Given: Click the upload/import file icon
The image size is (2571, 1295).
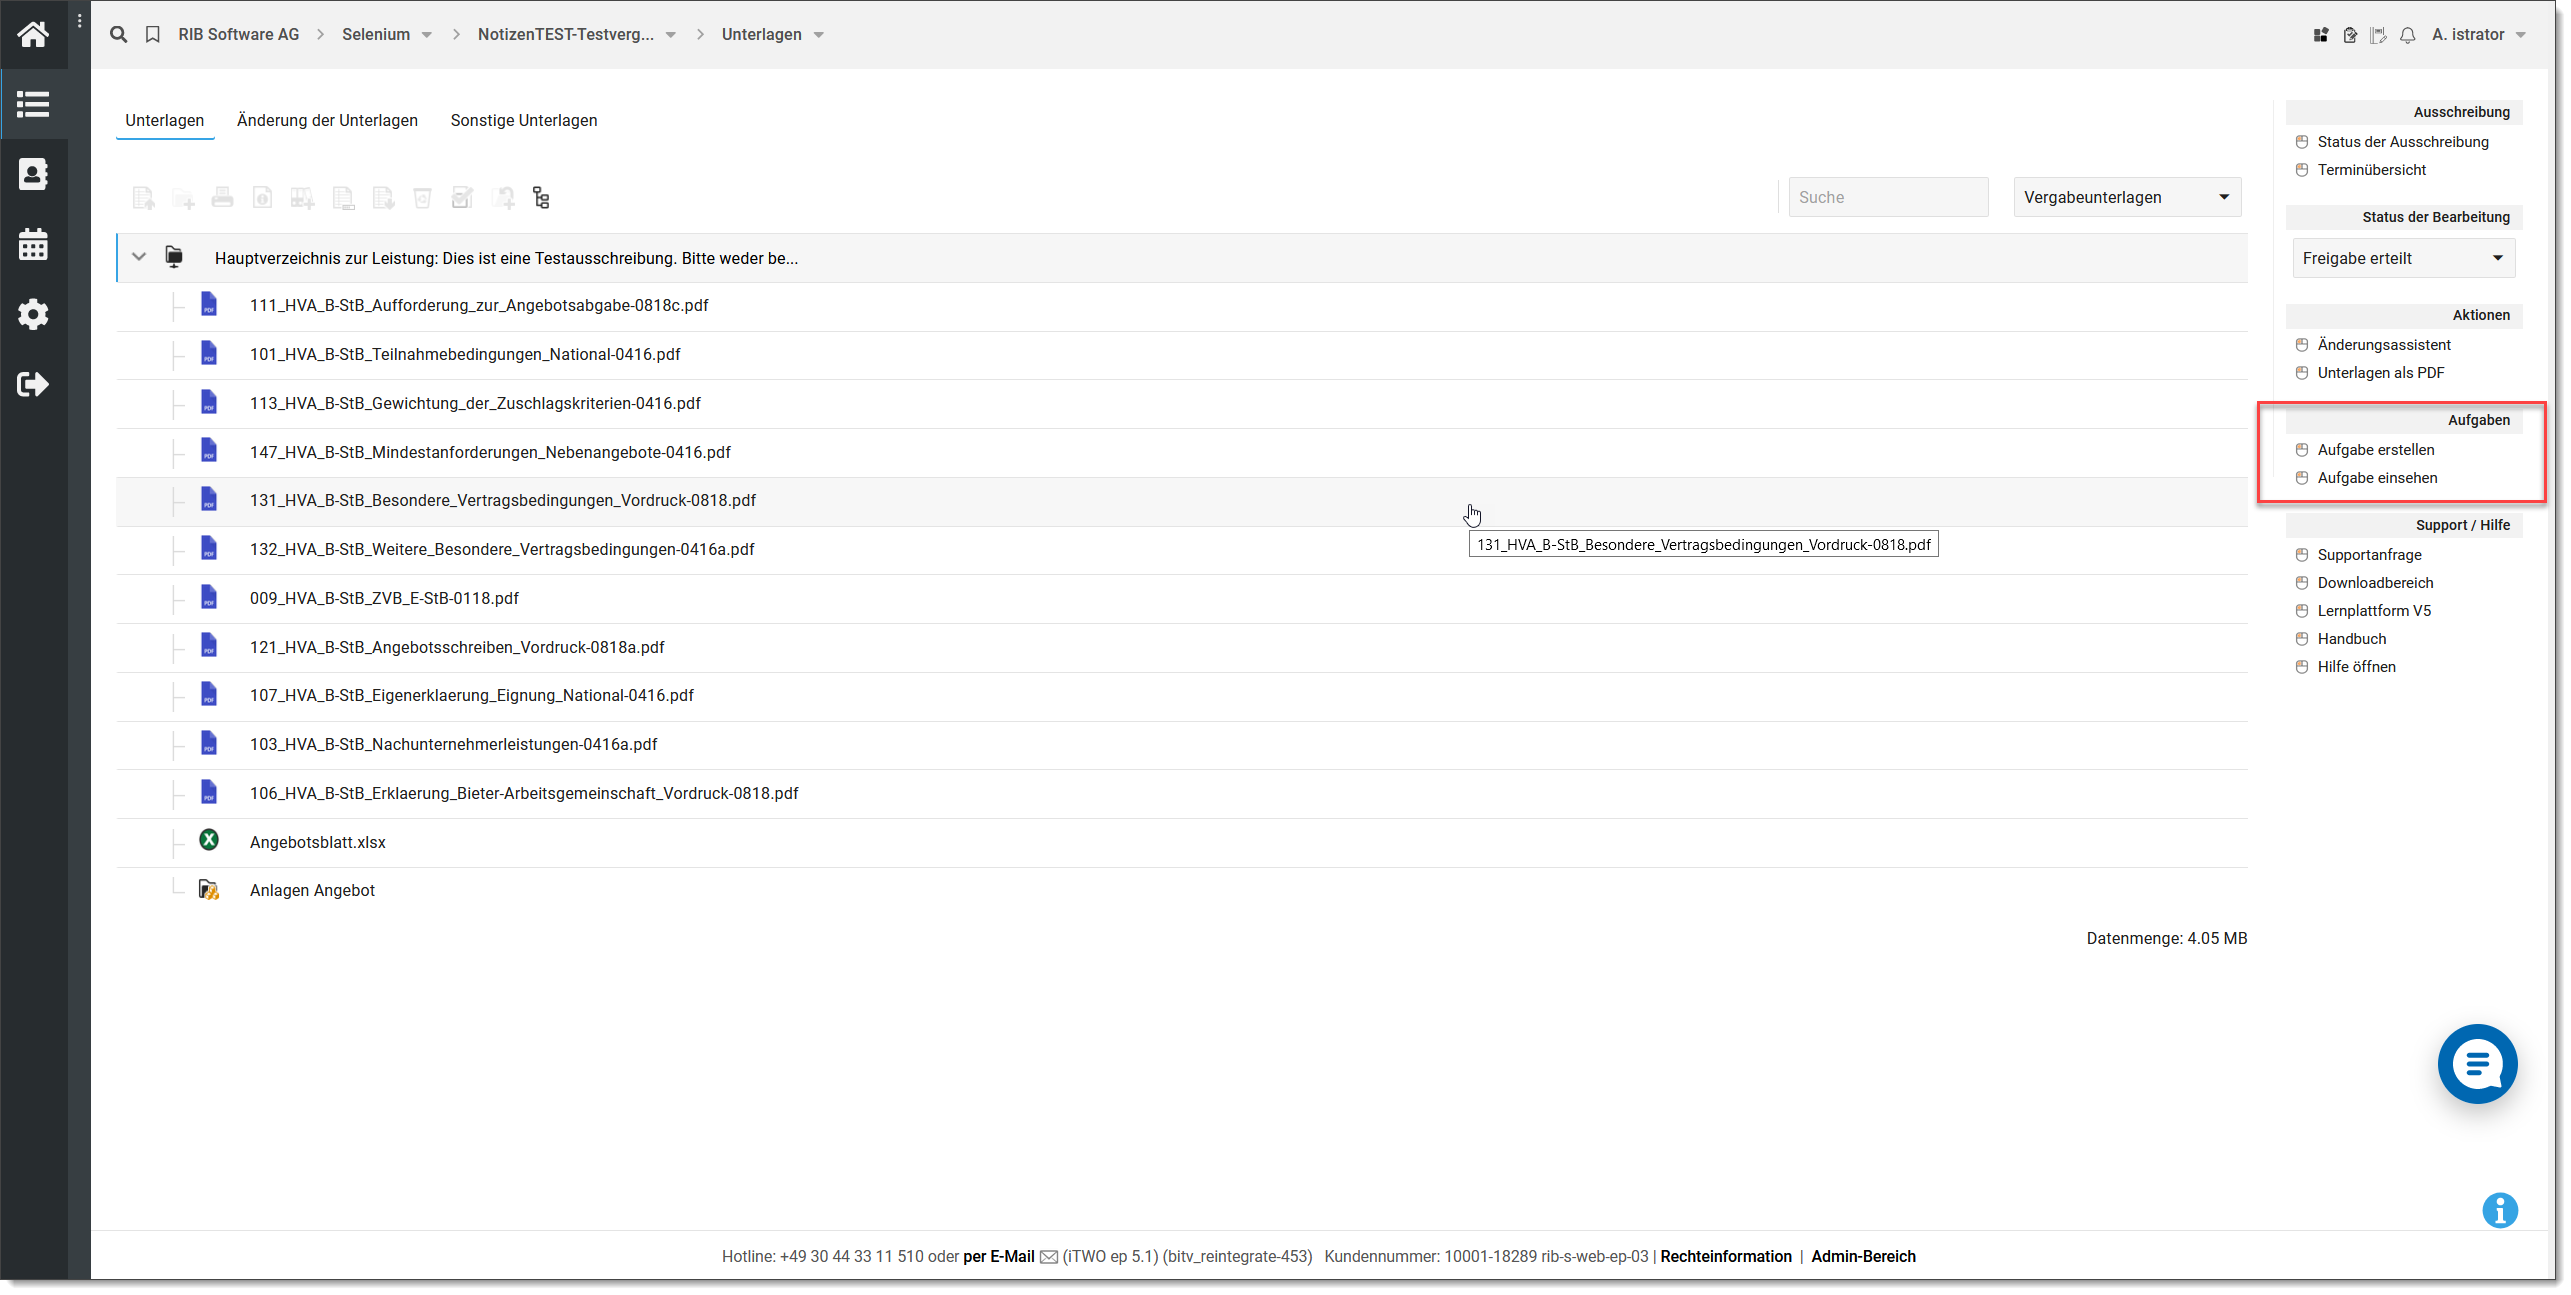Looking at the screenshot, I should tap(142, 197).
